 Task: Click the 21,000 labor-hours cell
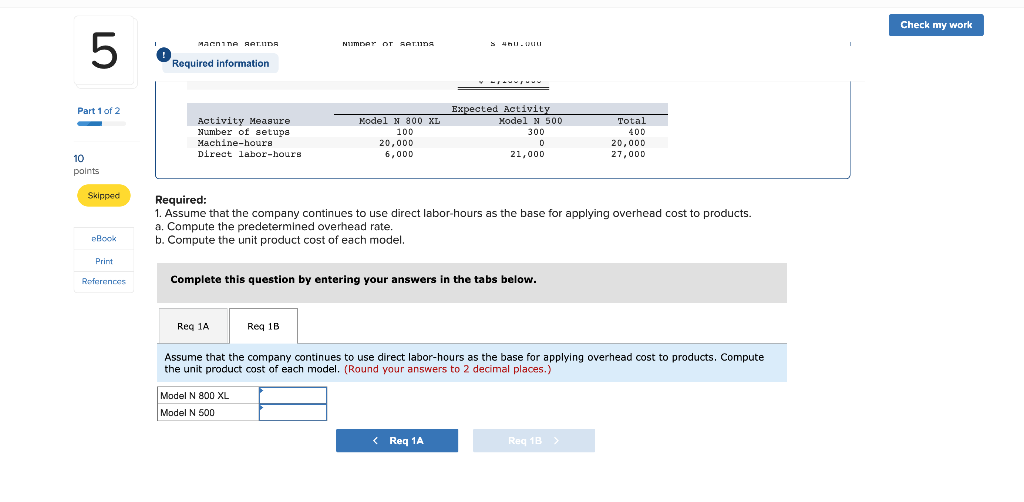pos(527,154)
